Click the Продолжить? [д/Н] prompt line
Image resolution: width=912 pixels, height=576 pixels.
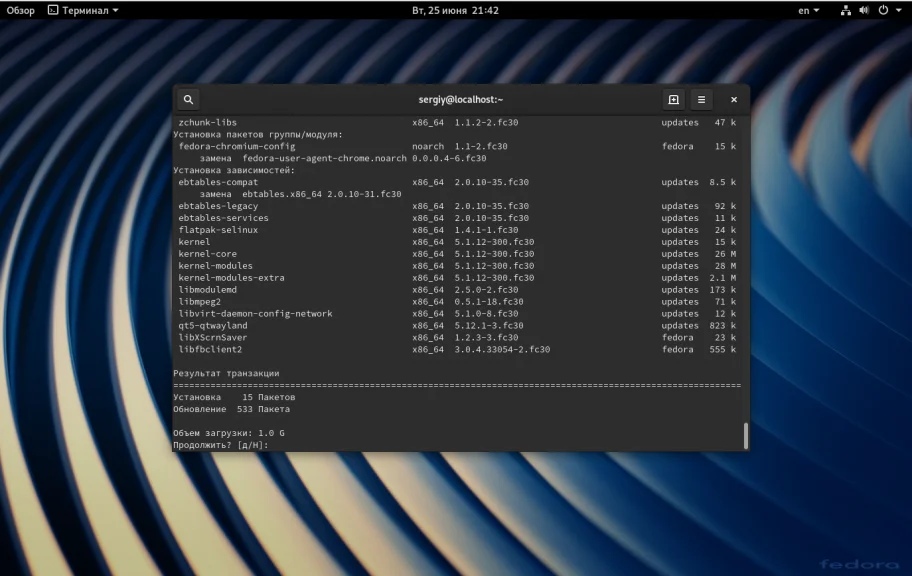click(x=220, y=445)
